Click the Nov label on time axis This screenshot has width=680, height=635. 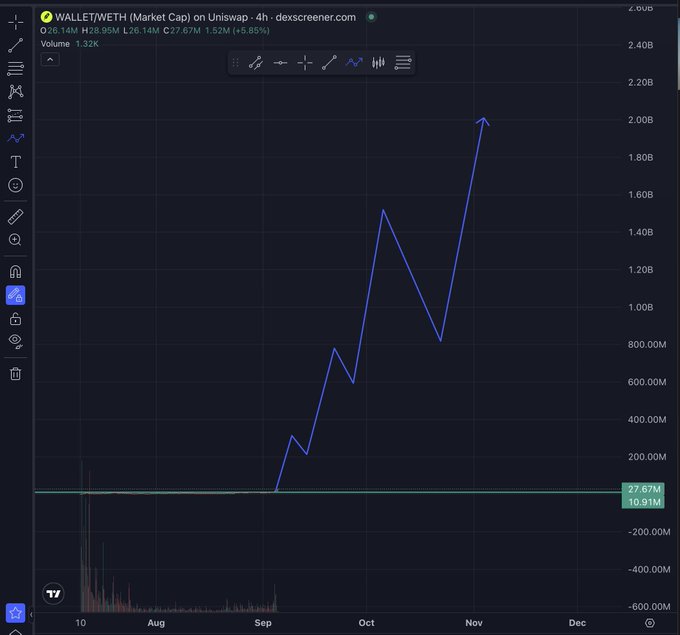[x=474, y=623]
